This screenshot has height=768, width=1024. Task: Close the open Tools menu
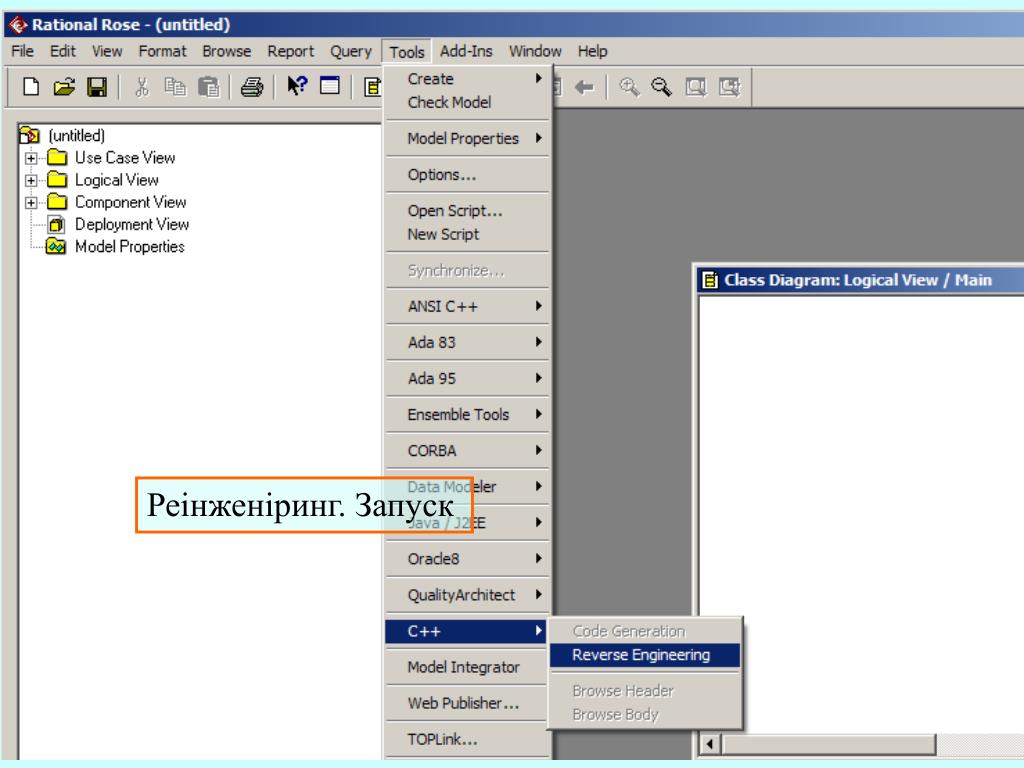coord(407,52)
